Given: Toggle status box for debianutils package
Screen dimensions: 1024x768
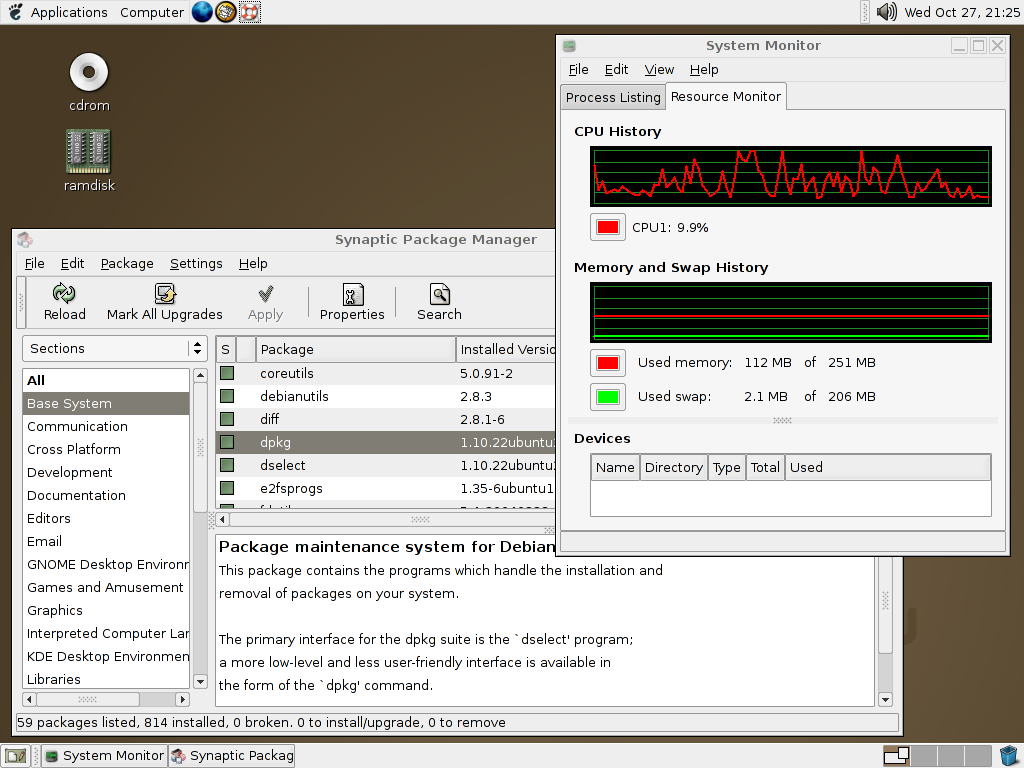Looking at the screenshot, I should pyautogui.click(x=227, y=396).
